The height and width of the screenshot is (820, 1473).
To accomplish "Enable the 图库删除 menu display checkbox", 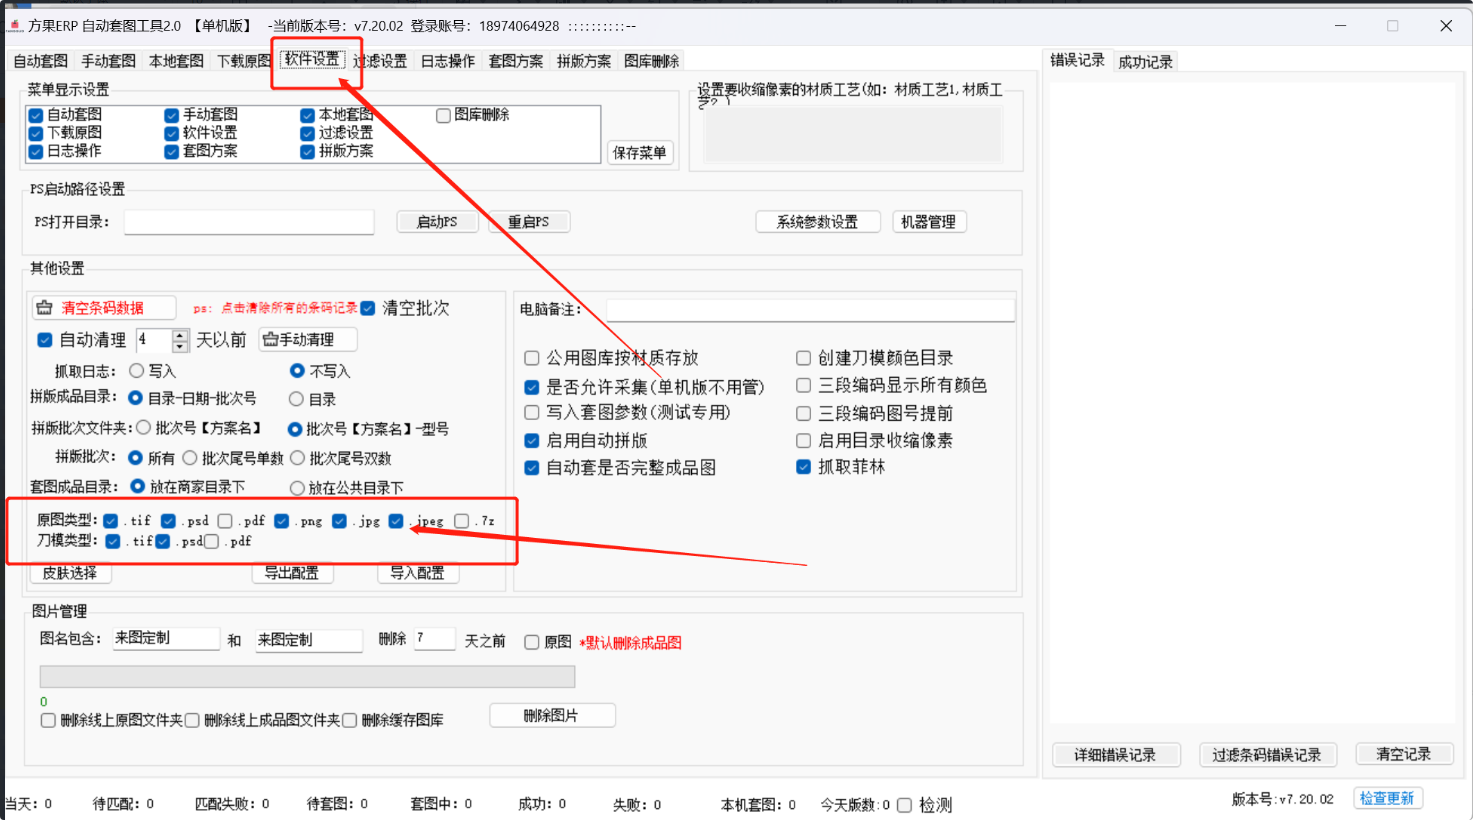I will [443, 115].
